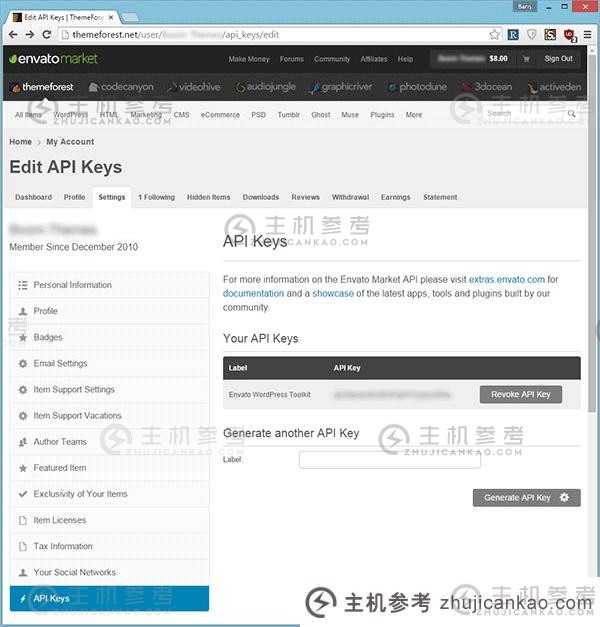Image resolution: width=600 pixels, height=627 pixels.
Task: Open the showcase link
Action: click(333, 294)
